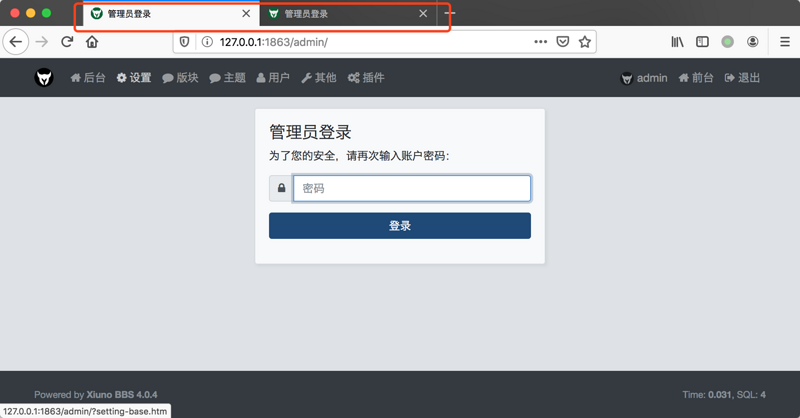The height and width of the screenshot is (418, 800).
Task: Close the second 管理员登录 tab
Action: pos(423,14)
